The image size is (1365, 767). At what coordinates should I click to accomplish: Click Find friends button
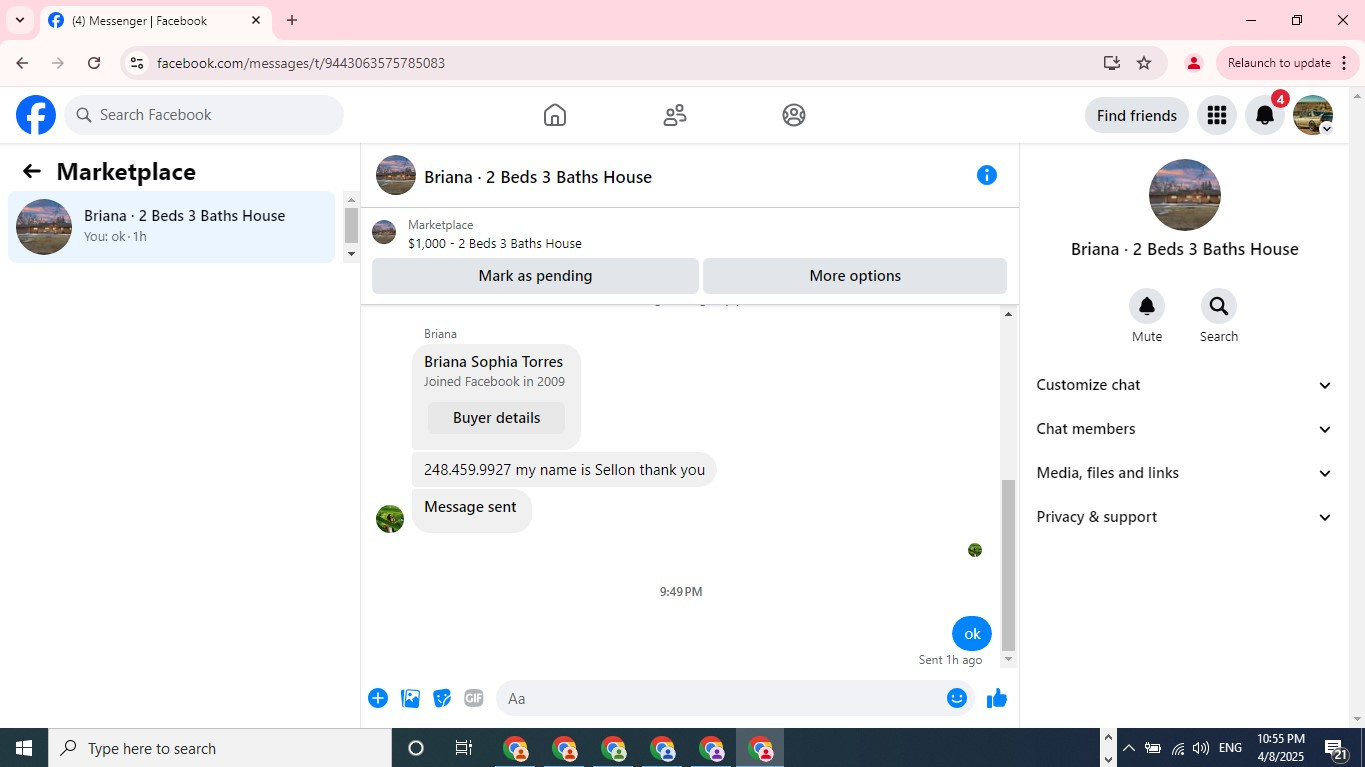click(1137, 115)
